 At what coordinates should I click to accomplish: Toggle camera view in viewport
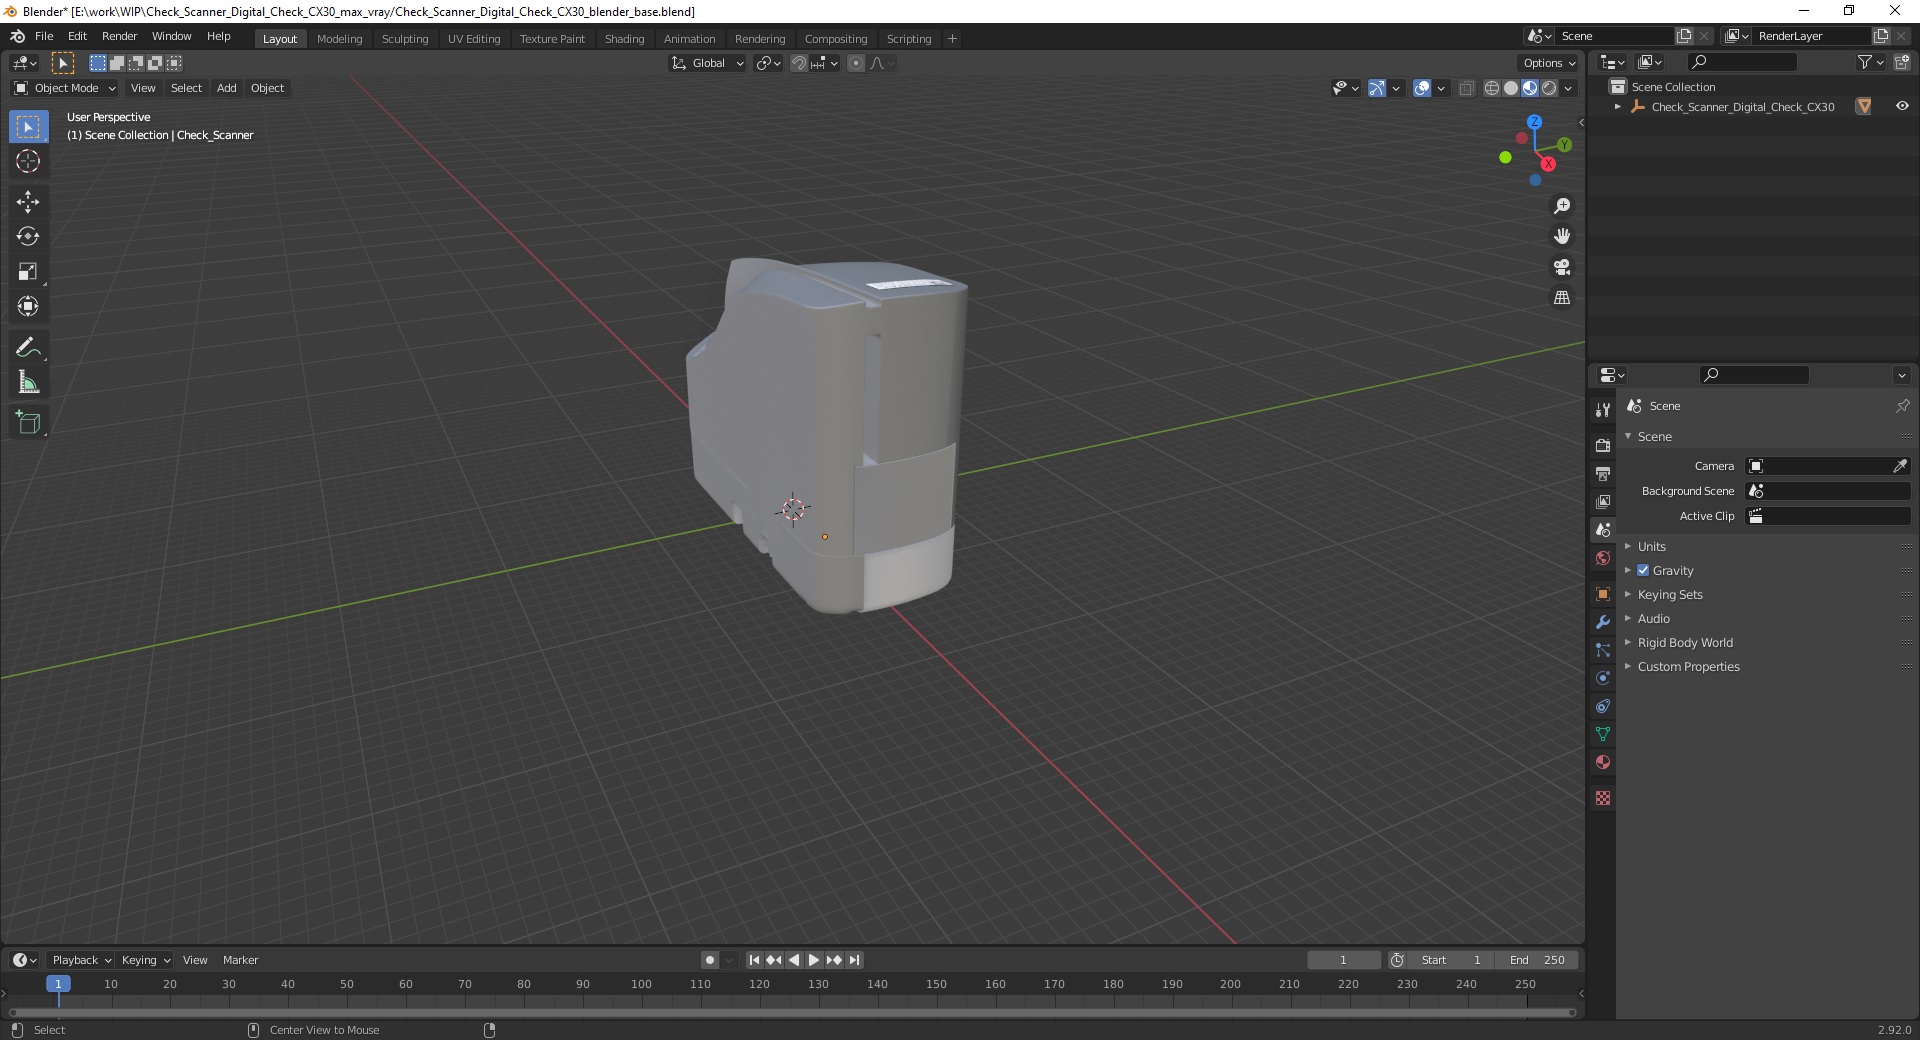[x=1562, y=267]
